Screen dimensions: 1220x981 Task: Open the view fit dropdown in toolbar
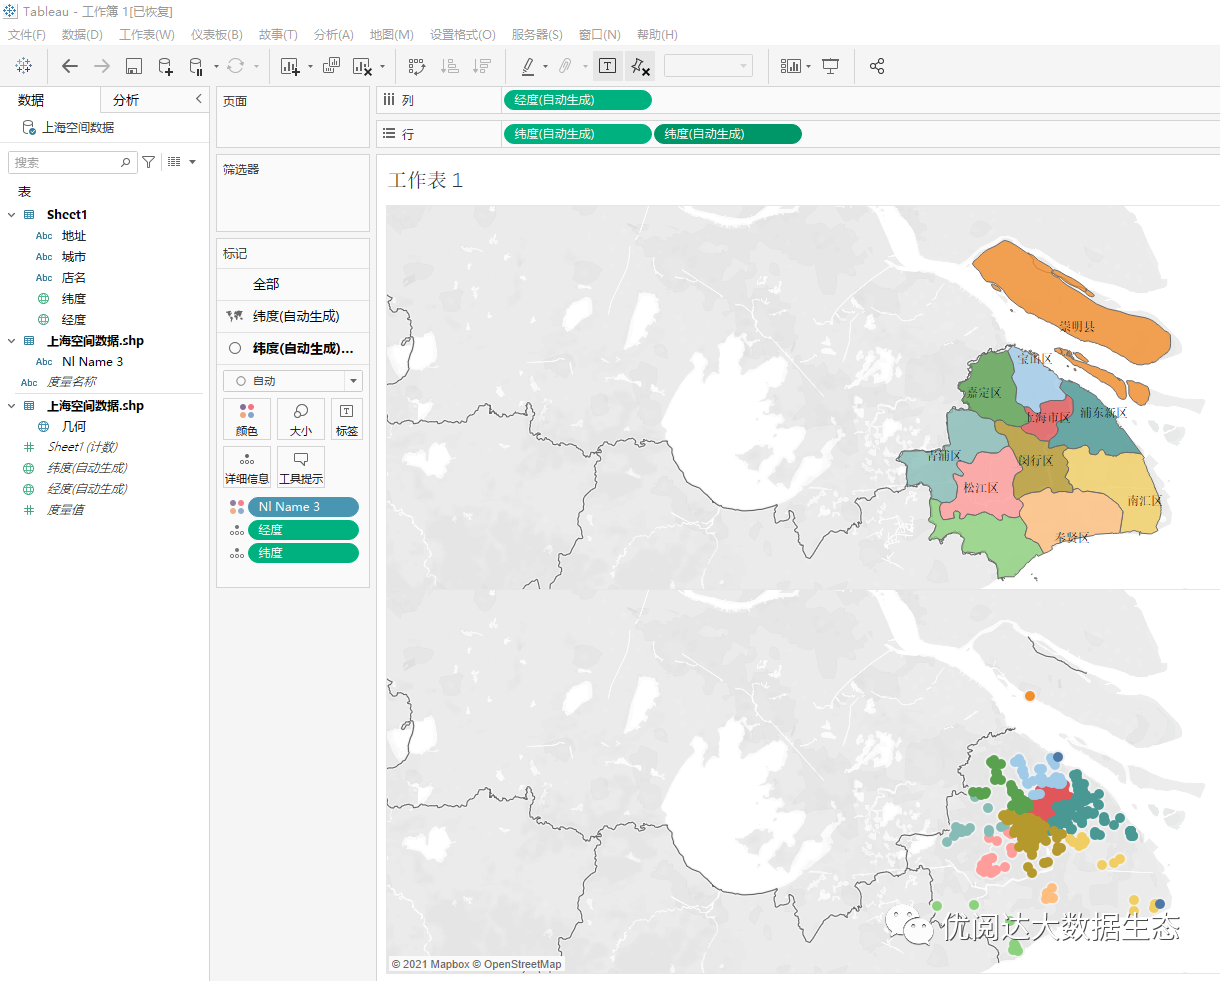click(708, 66)
